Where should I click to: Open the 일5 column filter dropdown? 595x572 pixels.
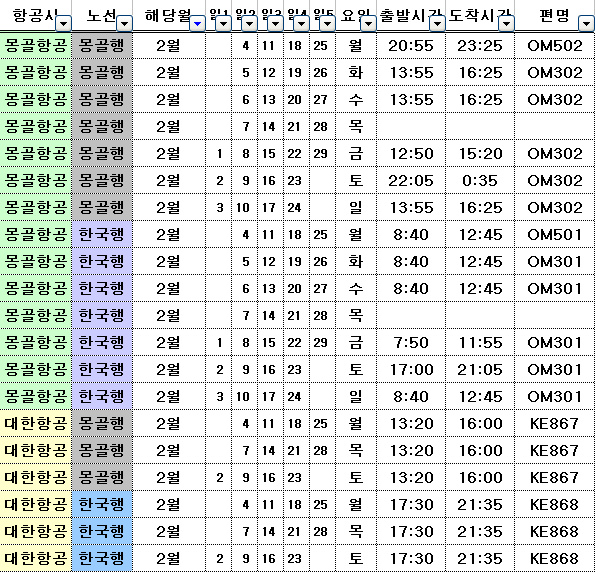click(x=327, y=24)
